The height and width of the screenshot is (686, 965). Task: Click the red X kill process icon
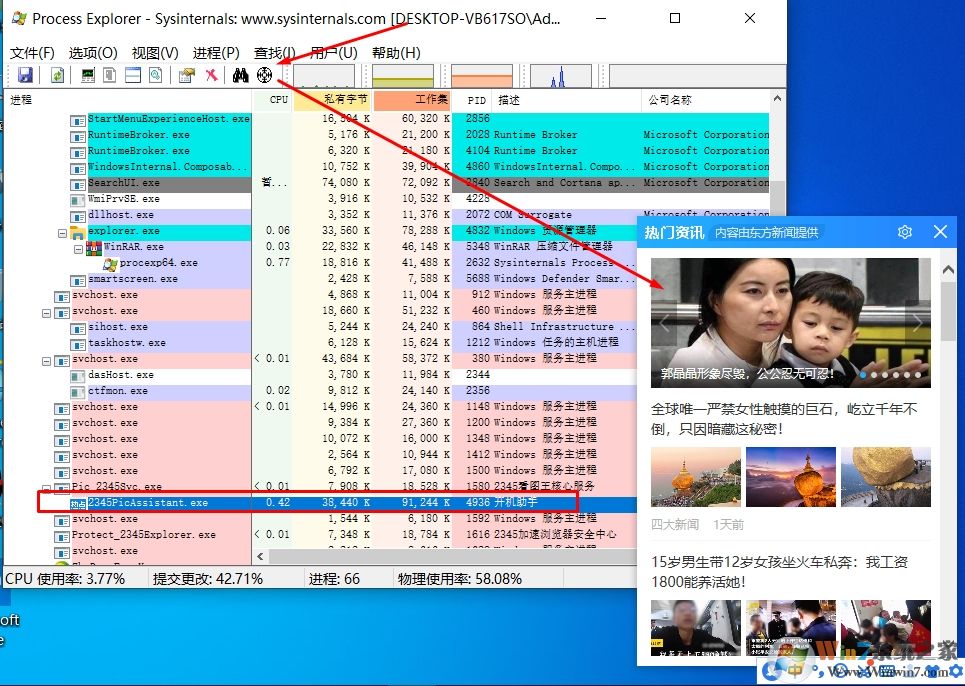[210, 75]
